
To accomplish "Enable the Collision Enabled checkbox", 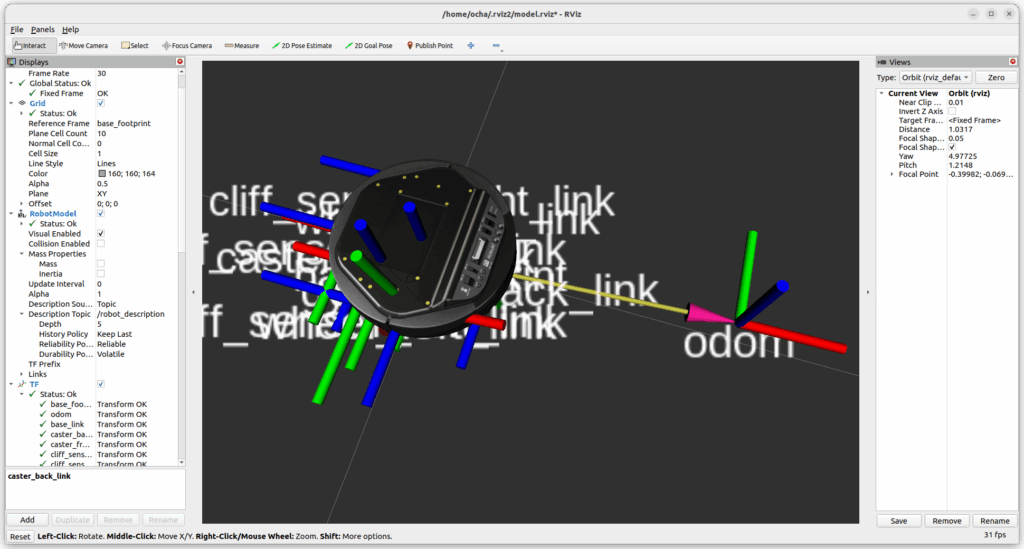I will [x=101, y=244].
